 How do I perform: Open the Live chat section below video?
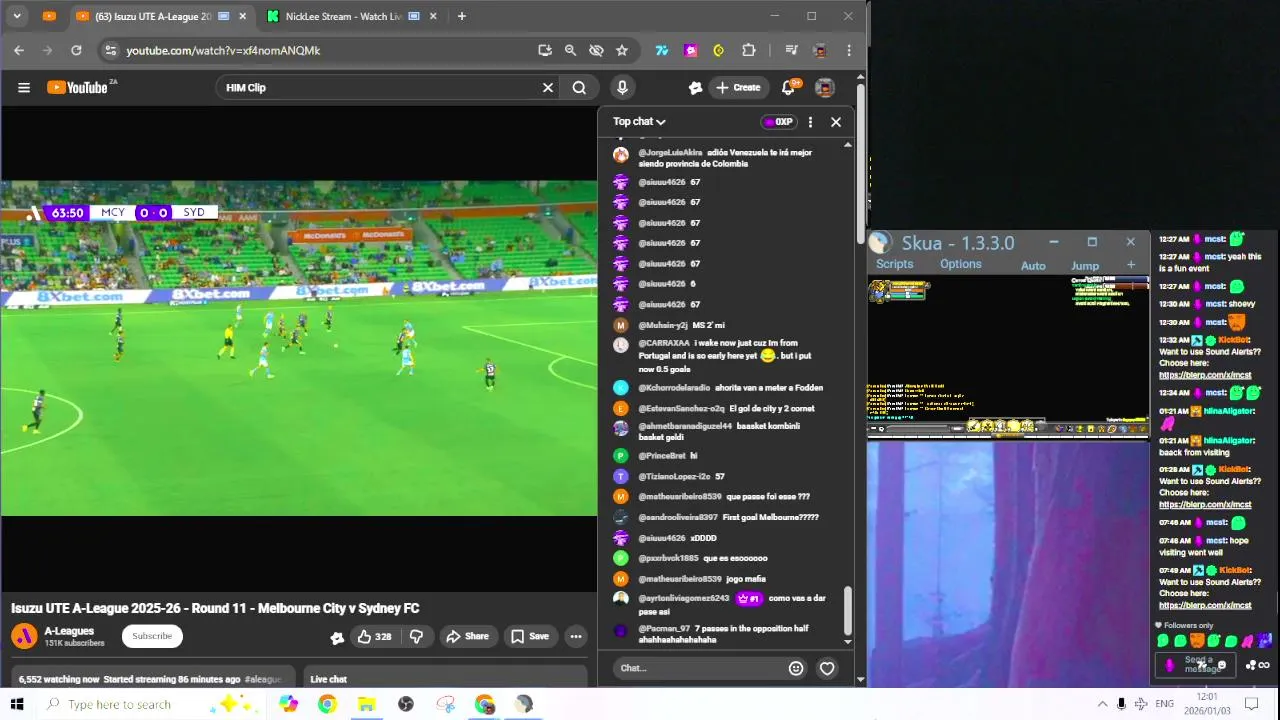444,679
